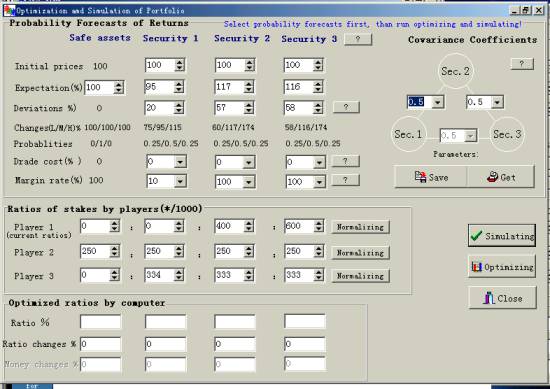
Task: Adjust Player 2 Security 1 stake stepper
Action: pos(179,251)
